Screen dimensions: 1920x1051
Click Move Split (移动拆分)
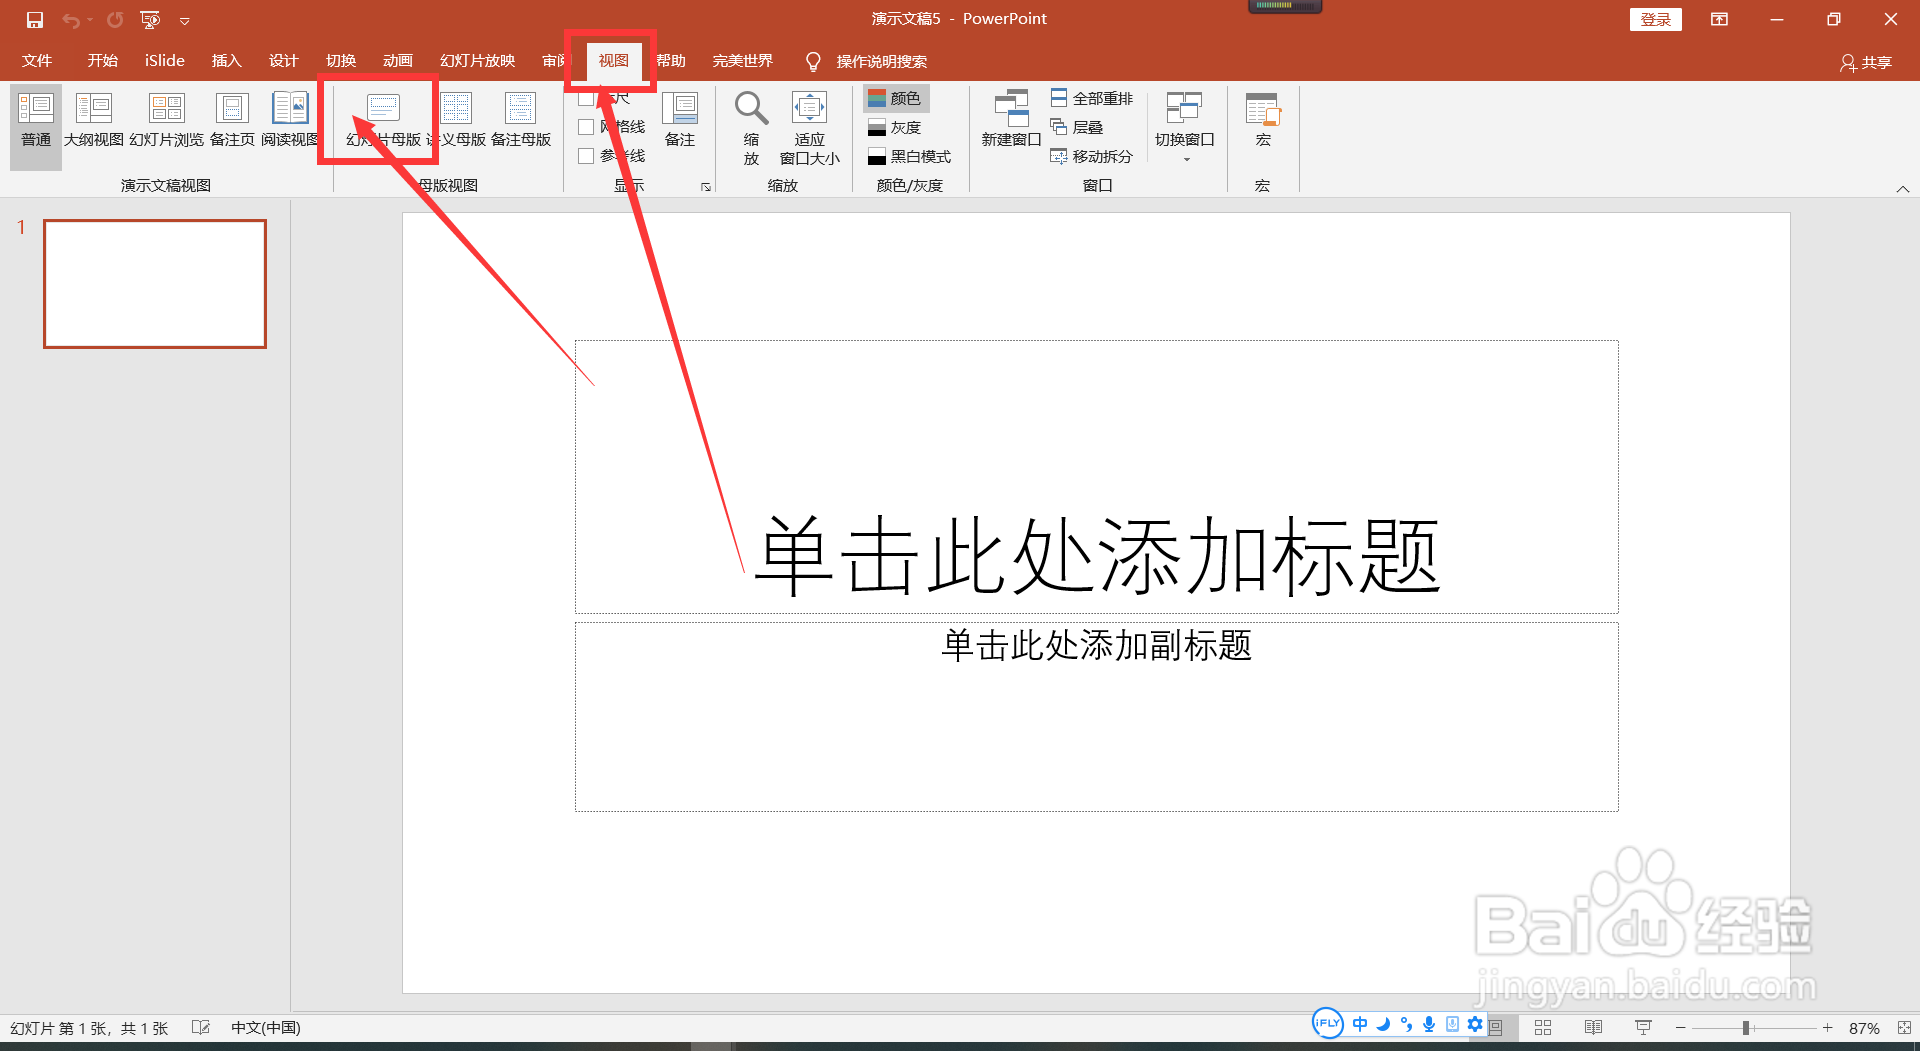[x=1091, y=156]
